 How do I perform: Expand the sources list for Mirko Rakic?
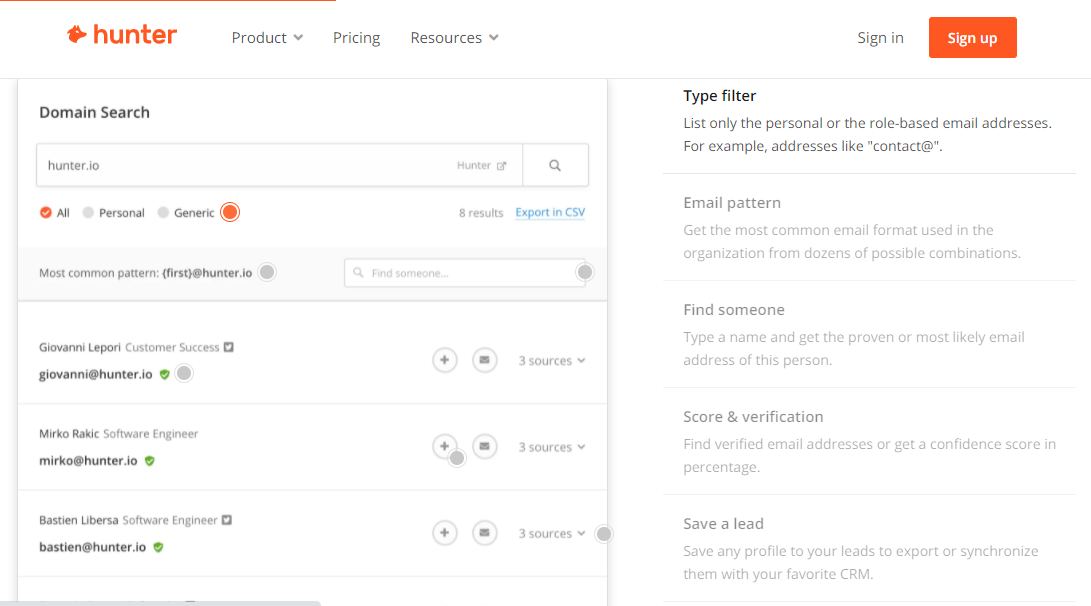552,447
